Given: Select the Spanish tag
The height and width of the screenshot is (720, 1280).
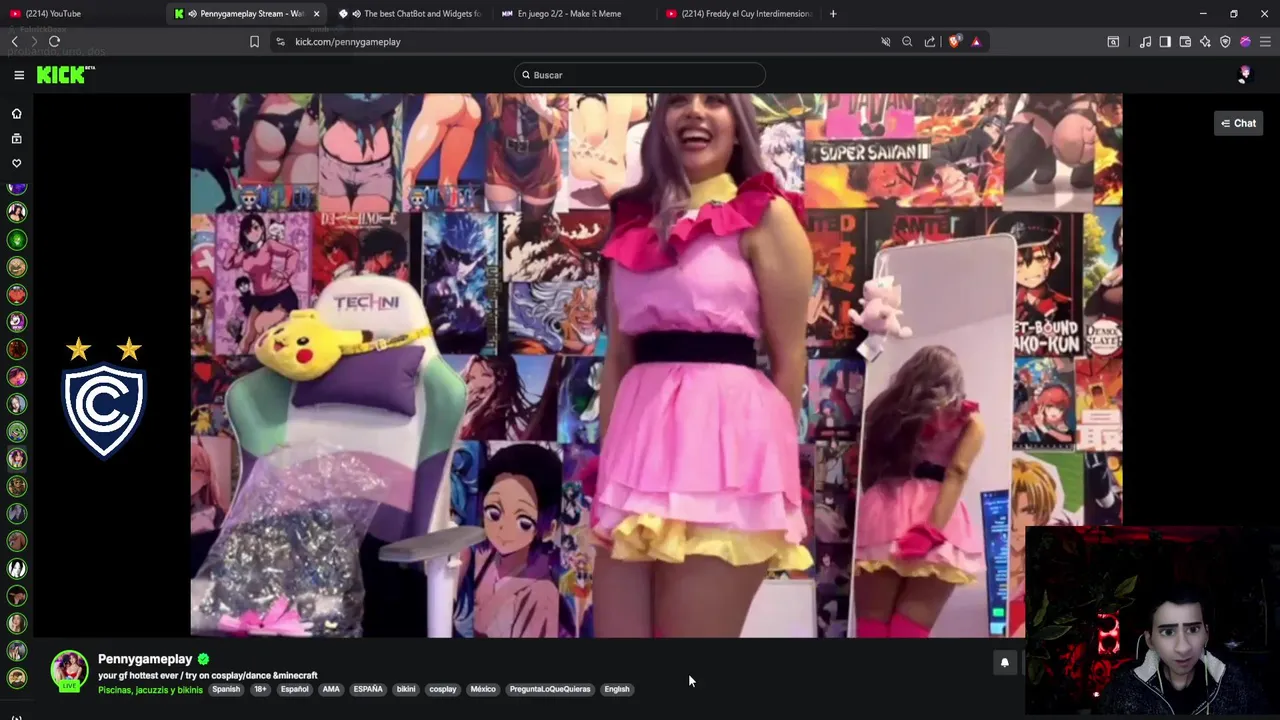Looking at the screenshot, I should coord(226,689).
